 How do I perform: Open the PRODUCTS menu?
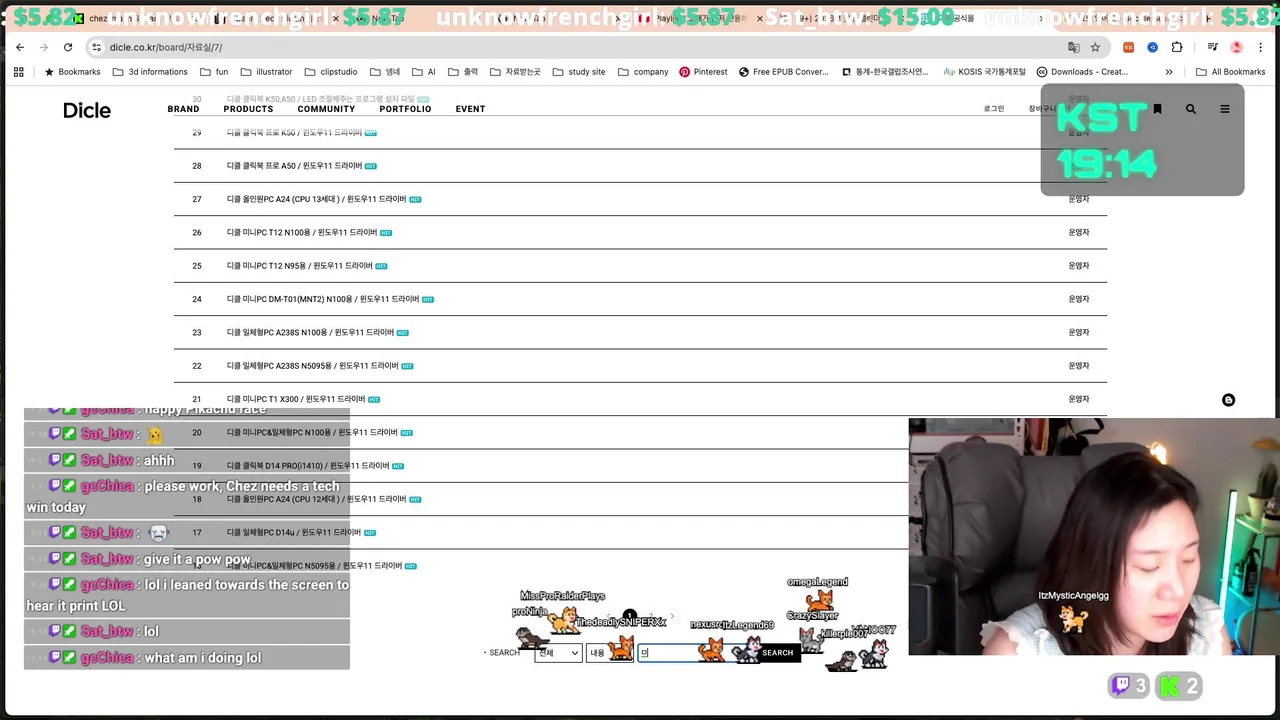pos(248,109)
